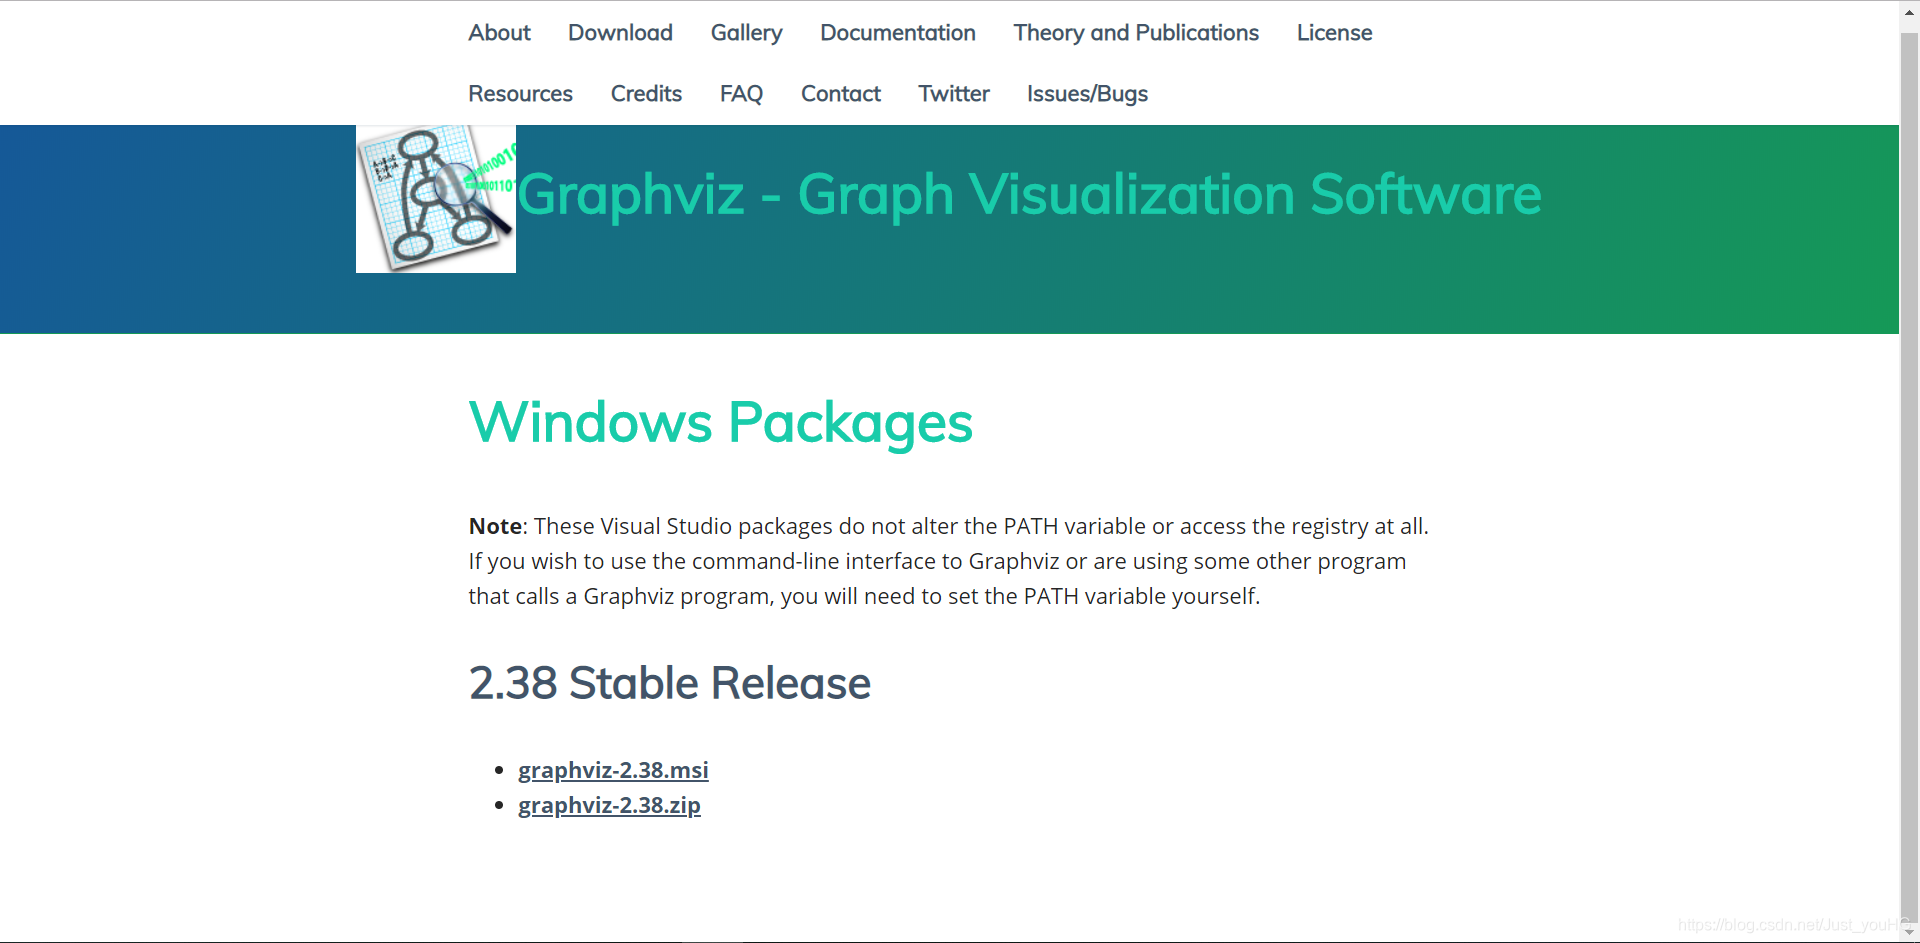This screenshot has width=1920, height=943.
Task: Click the 2.38 Stable Release heading
Action: tap(669, 683)
